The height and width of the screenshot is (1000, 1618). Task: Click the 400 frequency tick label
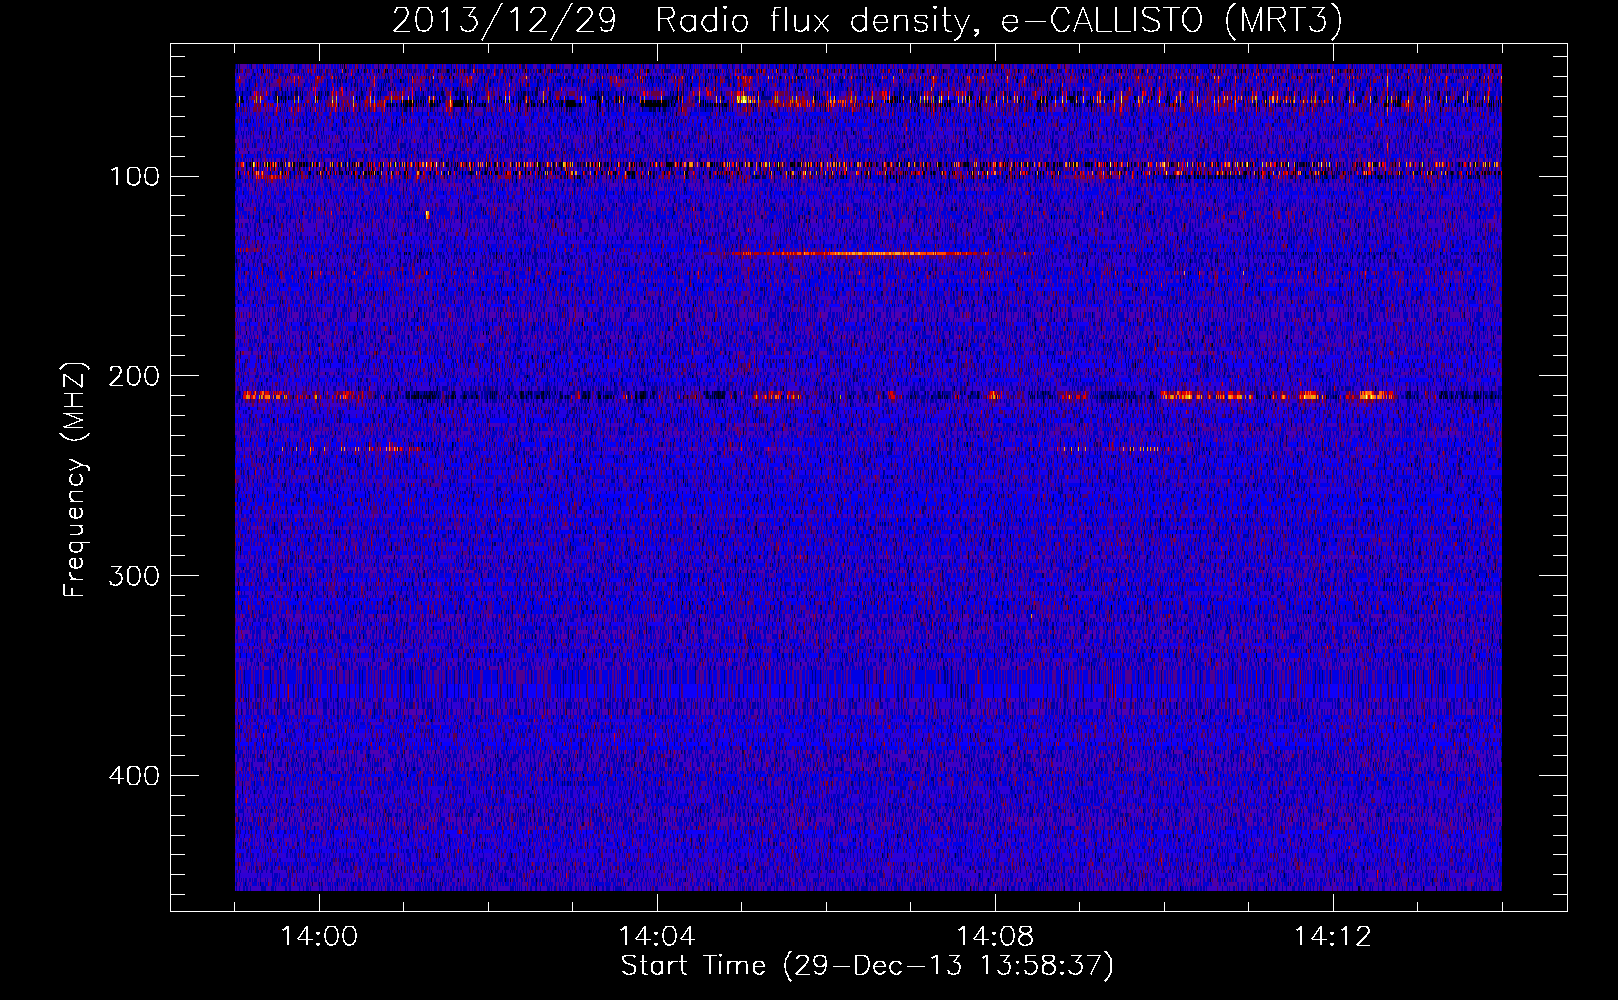click(x=135, y=777)
